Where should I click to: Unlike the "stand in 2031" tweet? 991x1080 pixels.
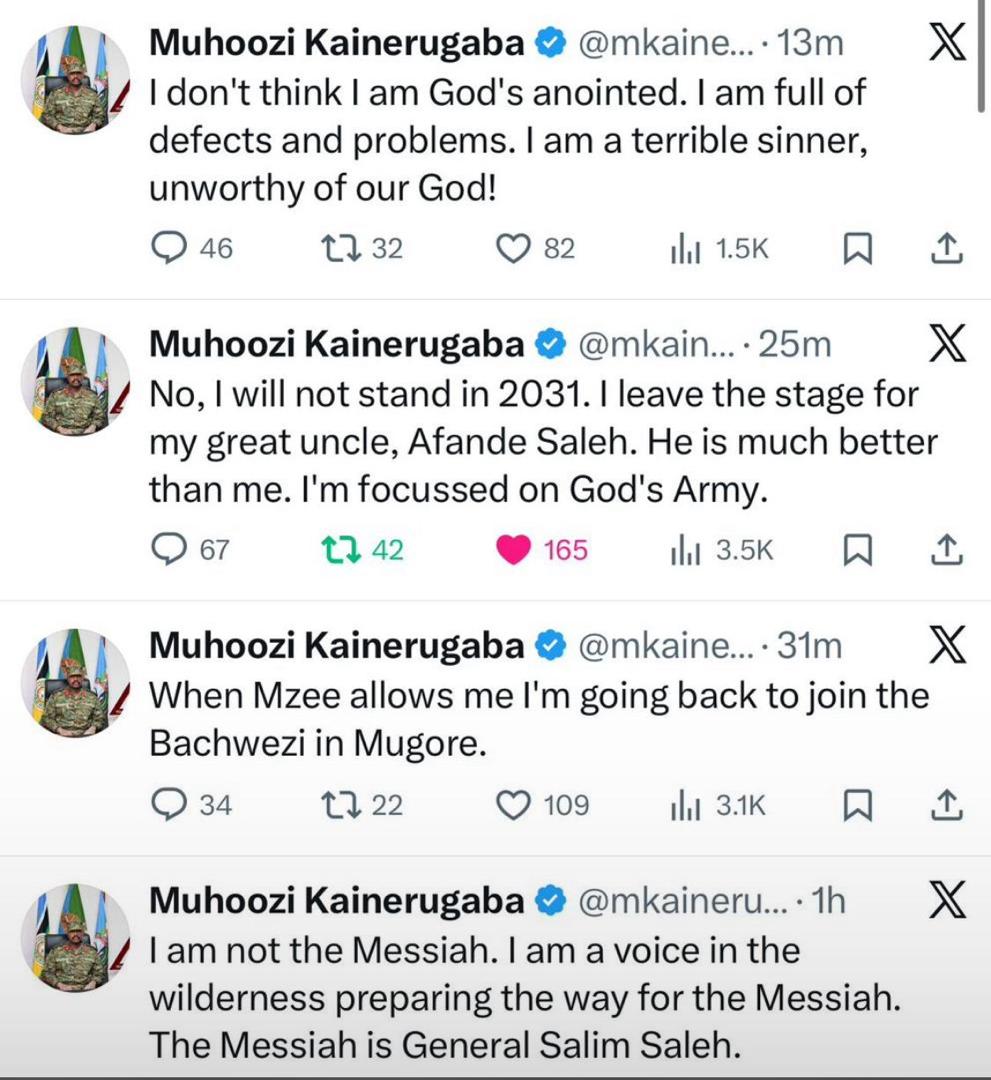513,549
